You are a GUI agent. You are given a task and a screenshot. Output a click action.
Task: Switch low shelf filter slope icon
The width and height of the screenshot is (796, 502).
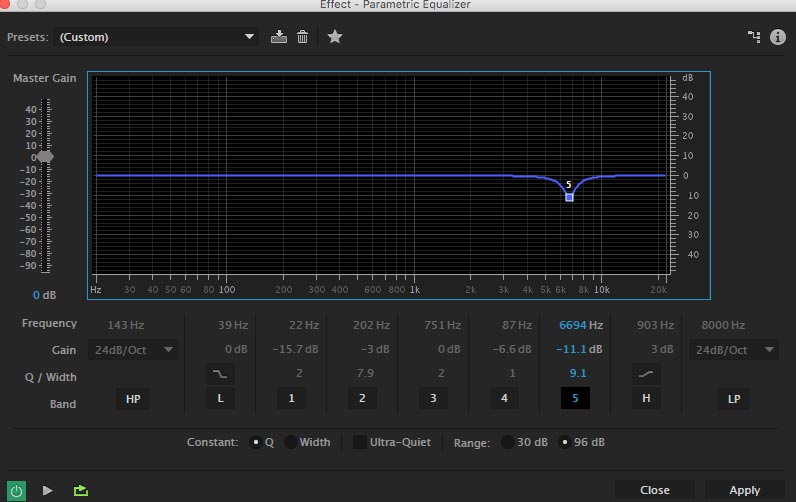click(220, 374)
